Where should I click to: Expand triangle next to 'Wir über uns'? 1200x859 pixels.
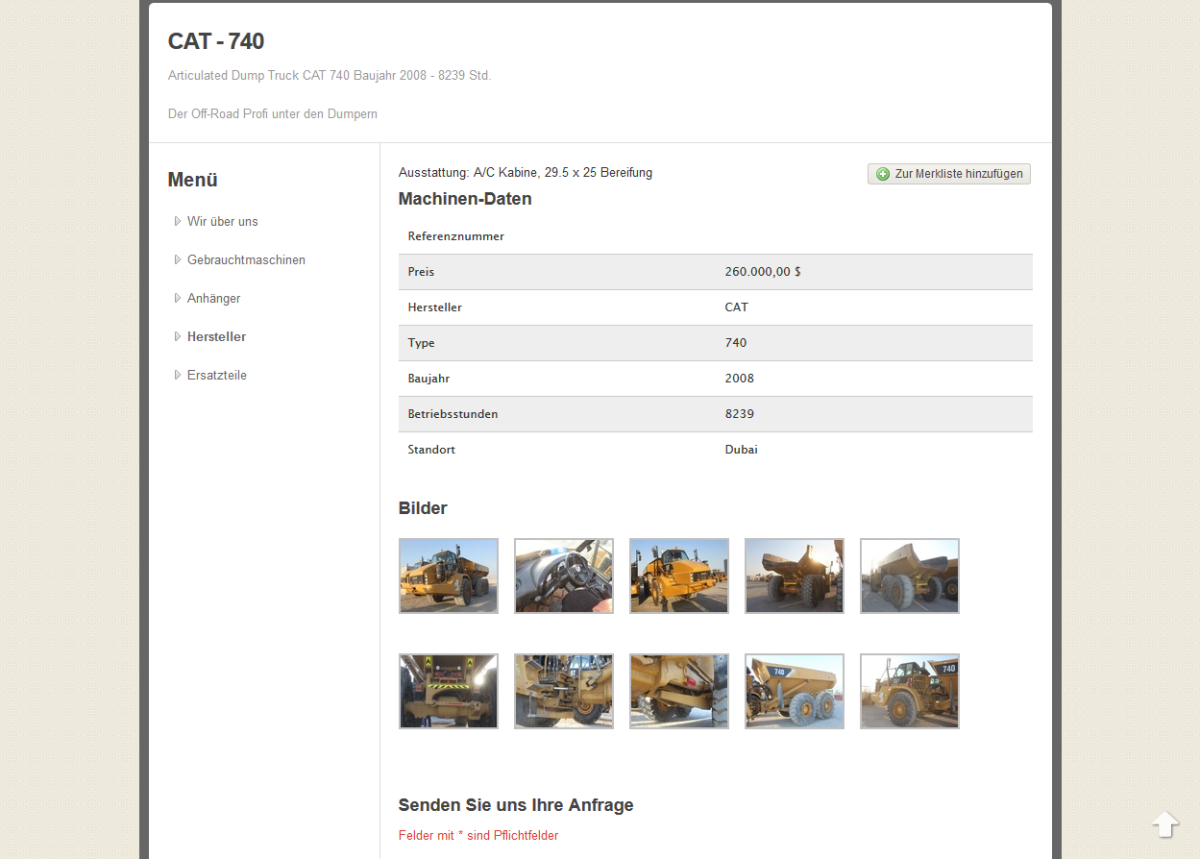[178, 221]
